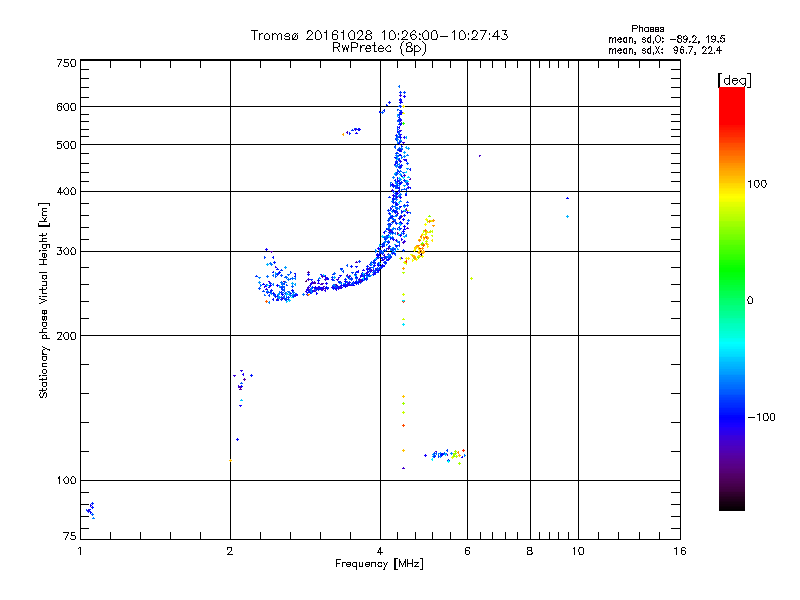Click the colorbar tick label '0'
Image resolution: width=800 pixels, height=600 pixels.
750,301
